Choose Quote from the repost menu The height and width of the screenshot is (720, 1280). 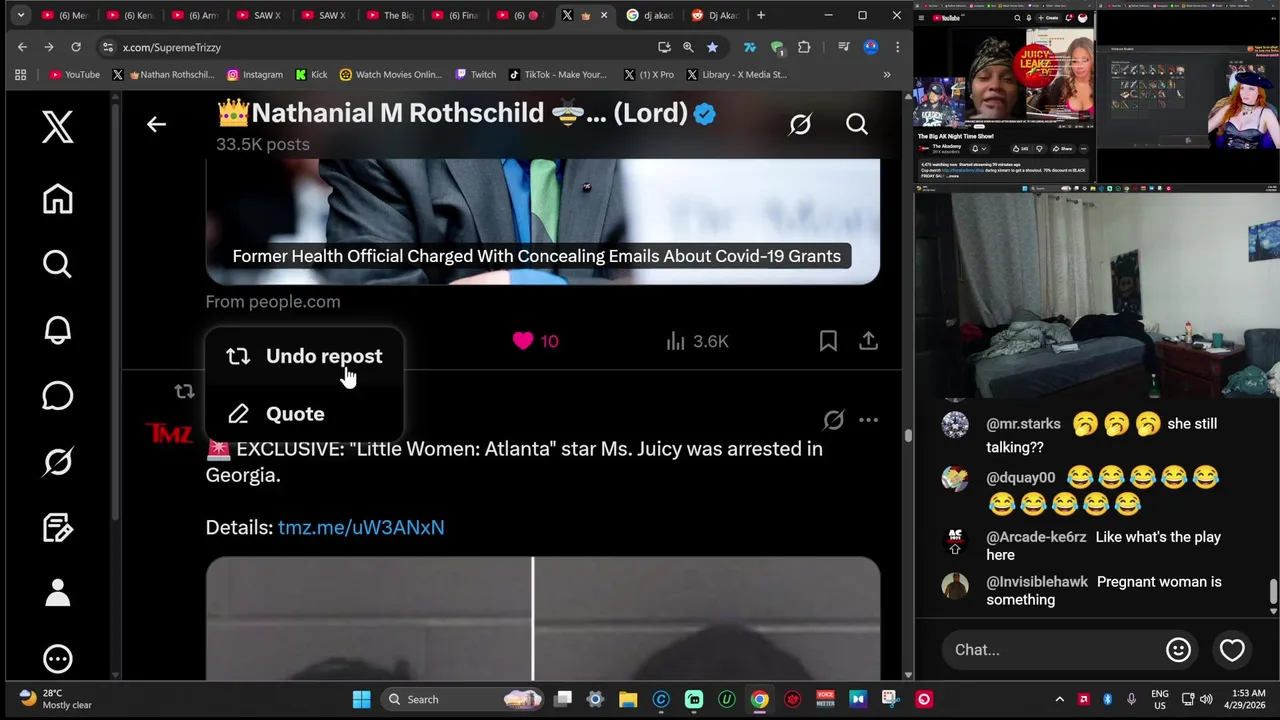[304, 413]
